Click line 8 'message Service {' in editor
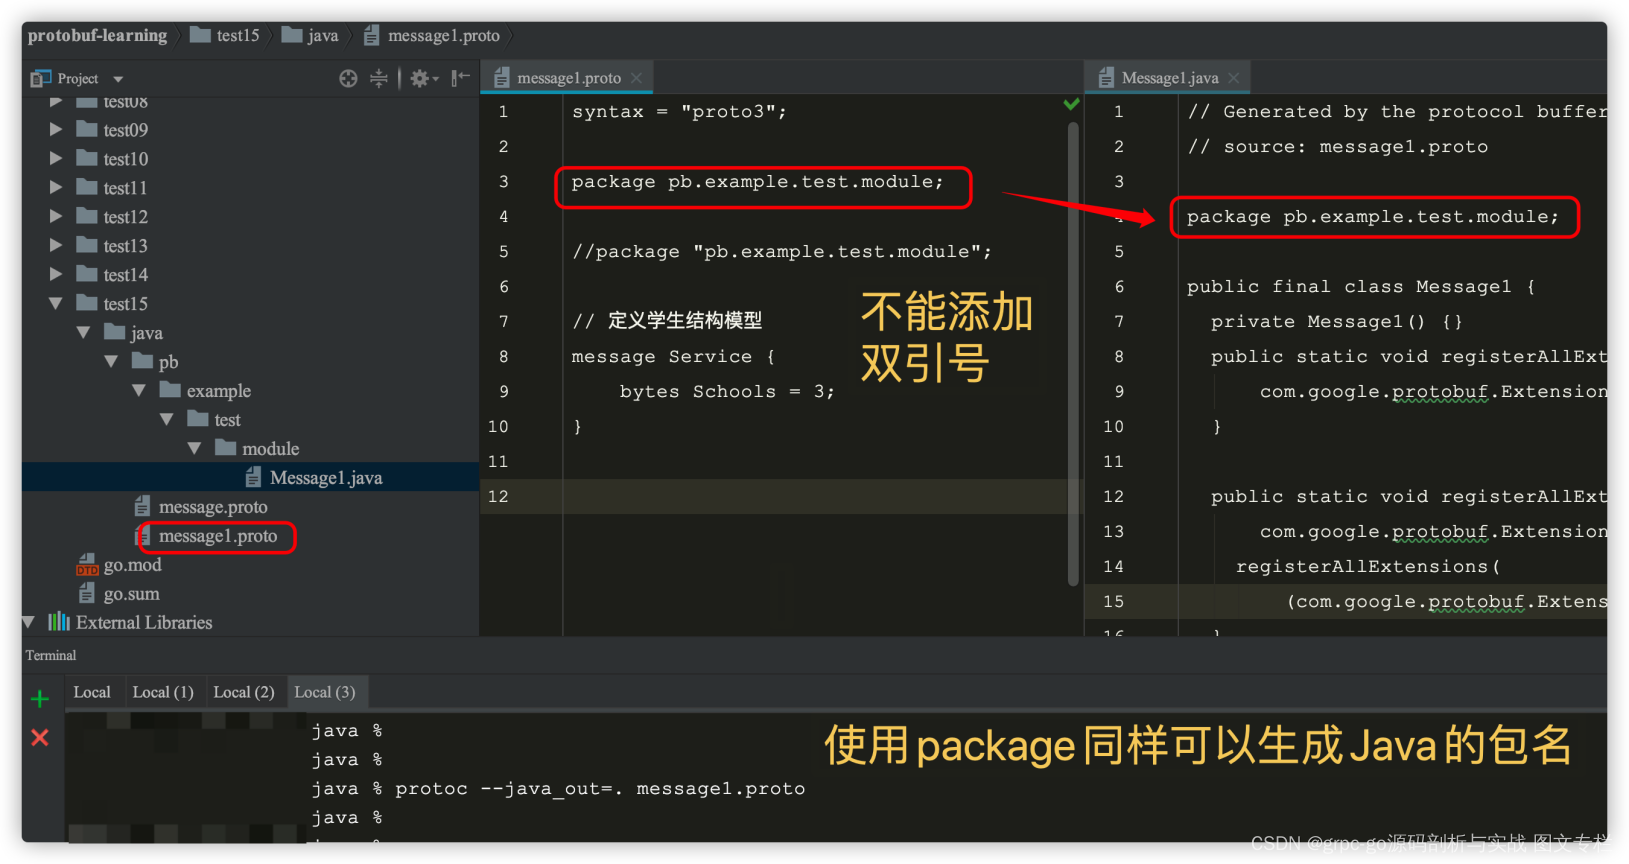 tap(673, 357)
